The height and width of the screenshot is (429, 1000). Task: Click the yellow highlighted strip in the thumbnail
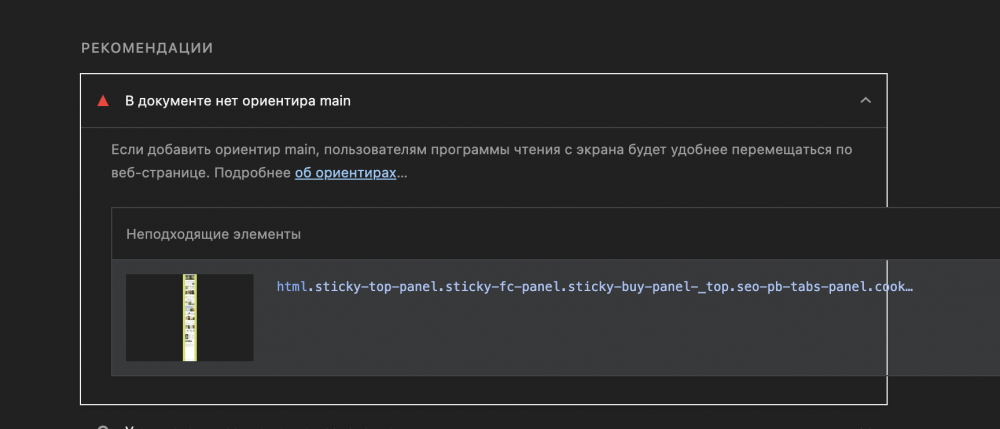click(x=189, y=317)
